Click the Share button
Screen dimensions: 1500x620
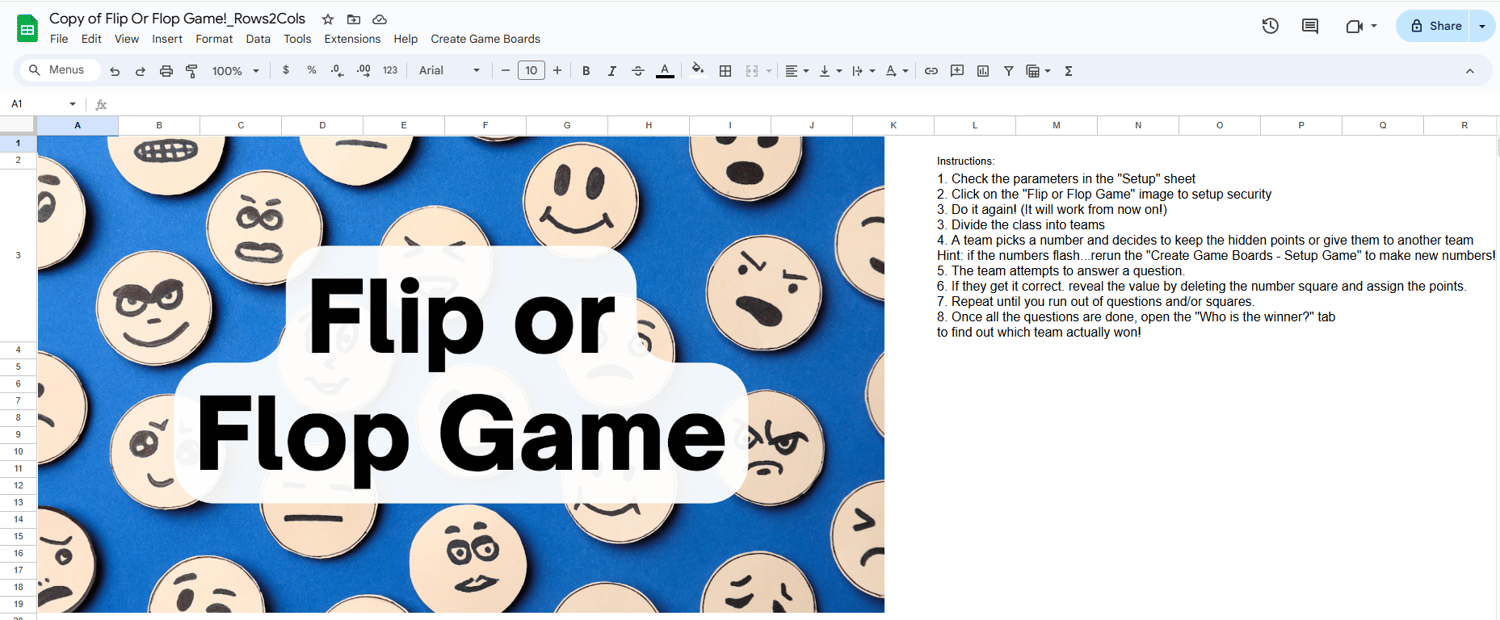(1435, 26)
